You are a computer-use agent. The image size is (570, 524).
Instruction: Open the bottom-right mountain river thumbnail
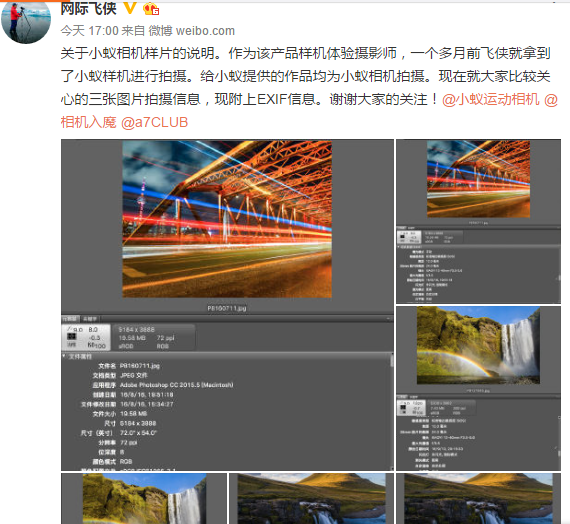tap(478, 499)
